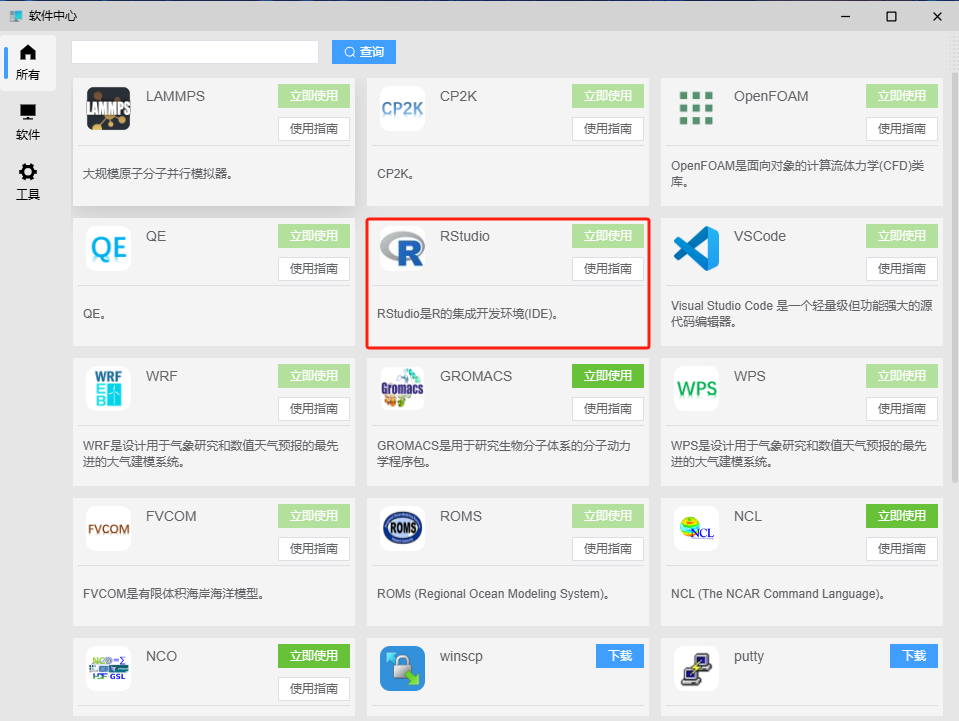Click the FVCOM logo icon
Screen dimensions: 959x721
108,529
